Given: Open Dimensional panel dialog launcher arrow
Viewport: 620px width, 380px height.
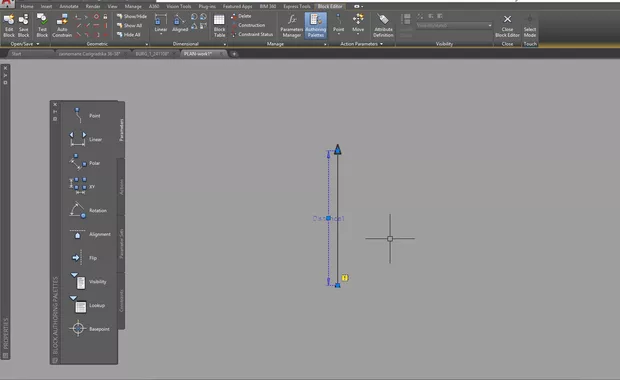Looking at the screenshot, I should click(225, 44).
